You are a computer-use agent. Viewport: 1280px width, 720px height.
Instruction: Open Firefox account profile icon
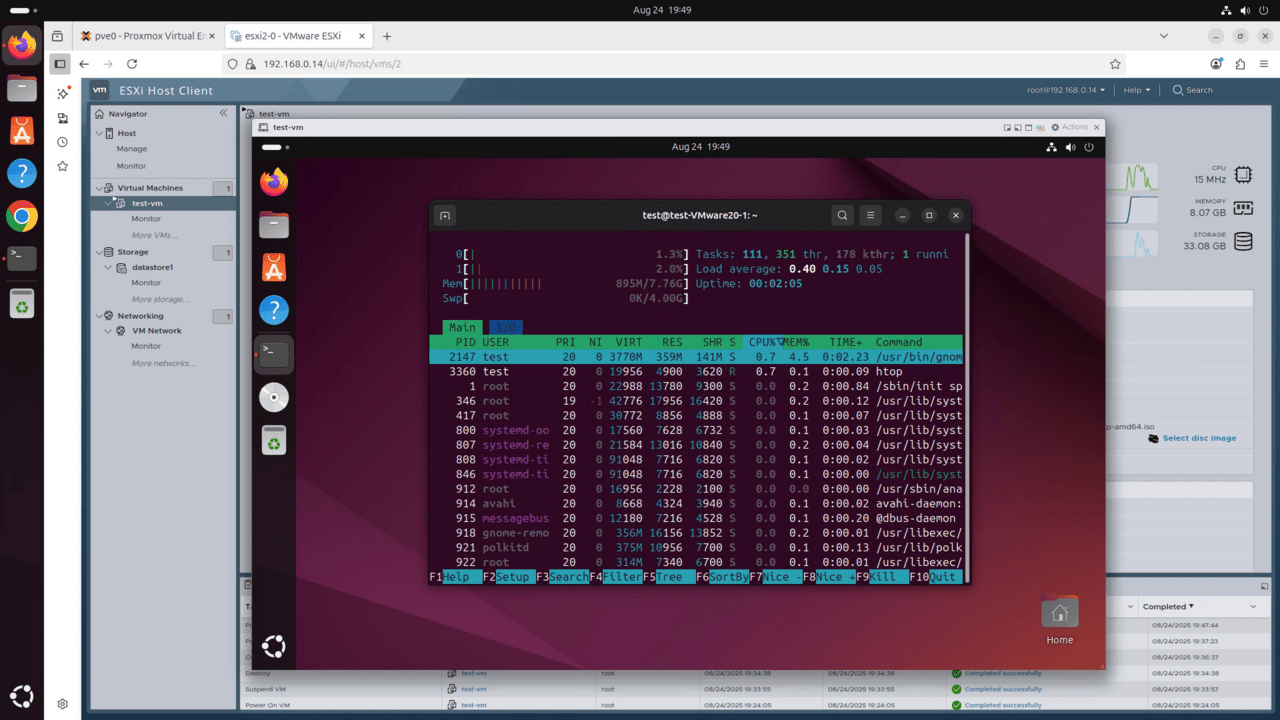click(1216, 64)
